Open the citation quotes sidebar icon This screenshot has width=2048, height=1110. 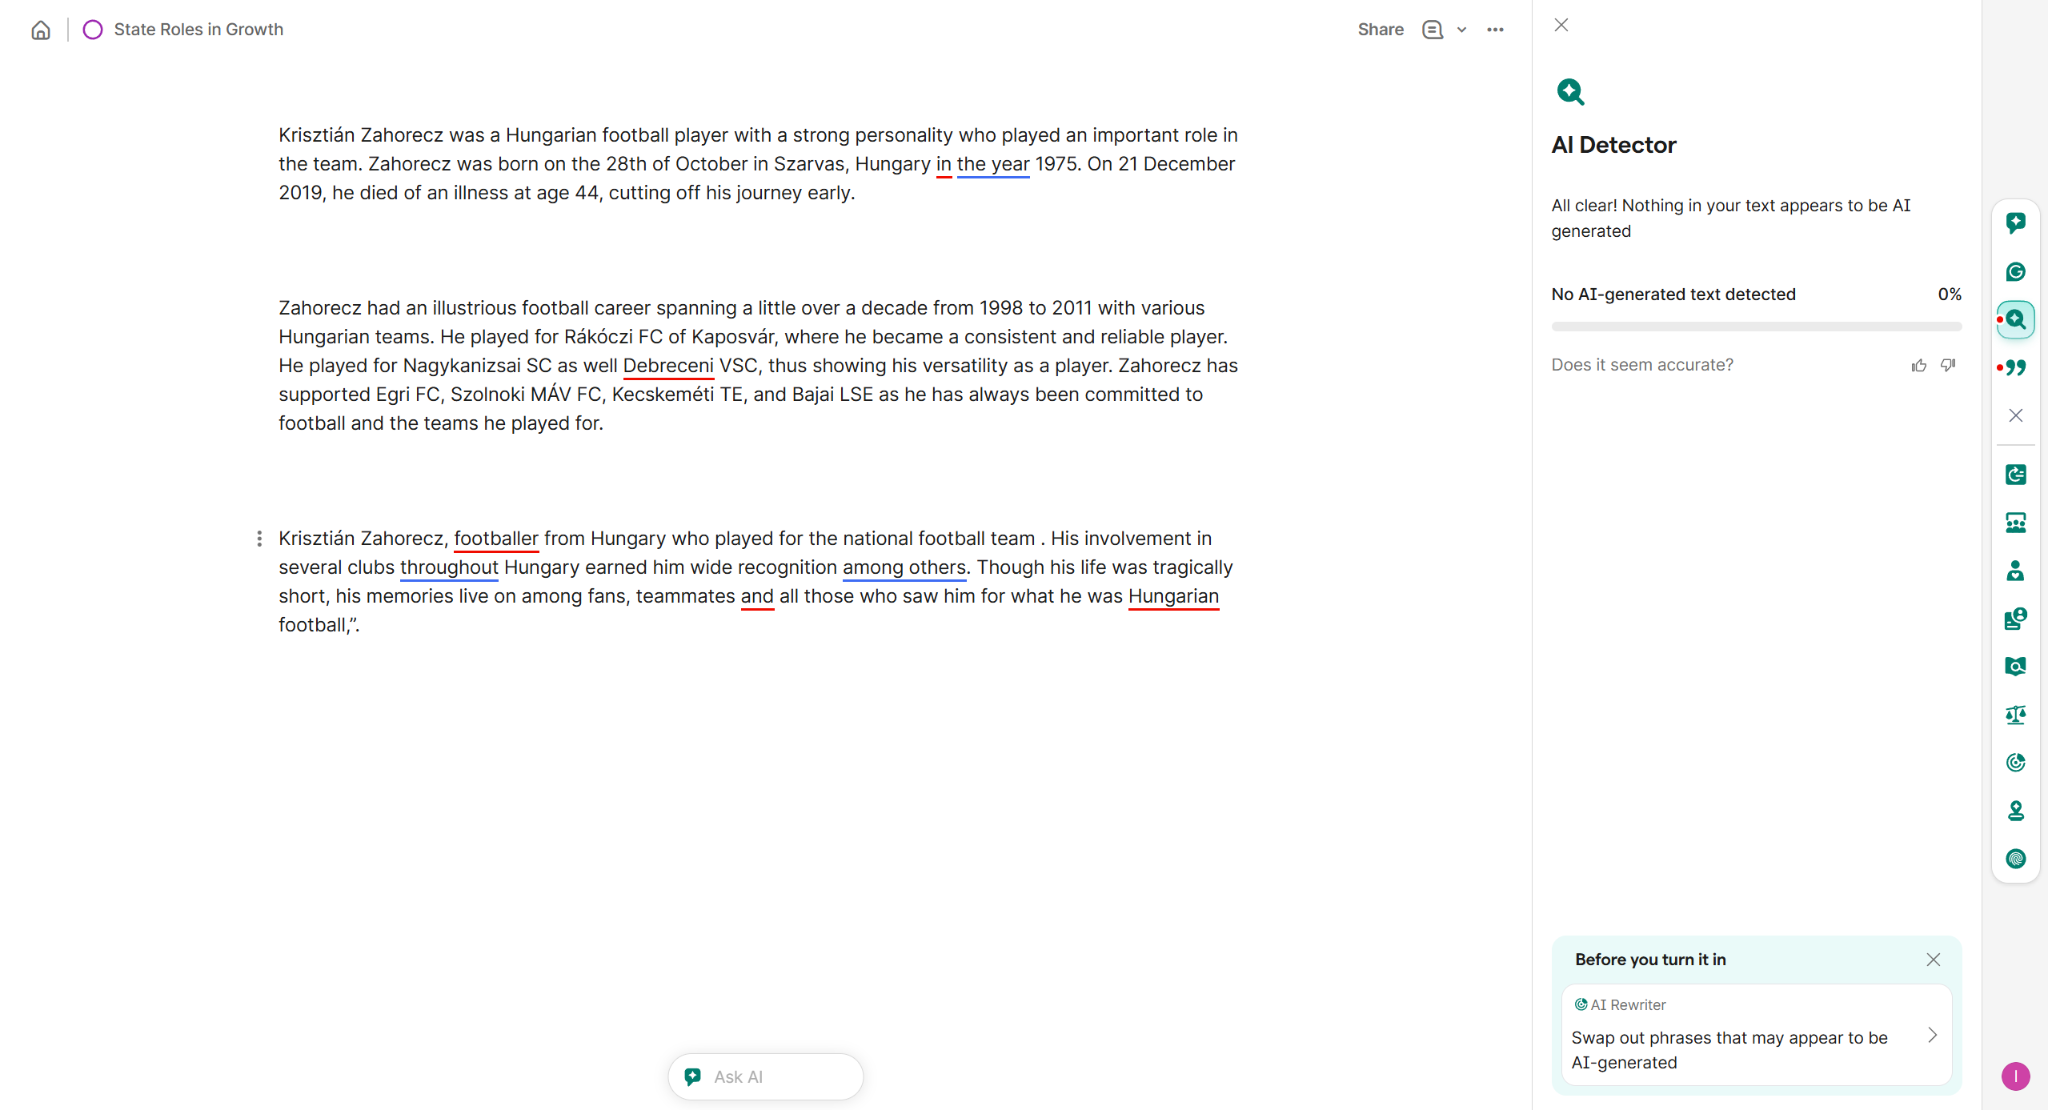coord(2015,368)
